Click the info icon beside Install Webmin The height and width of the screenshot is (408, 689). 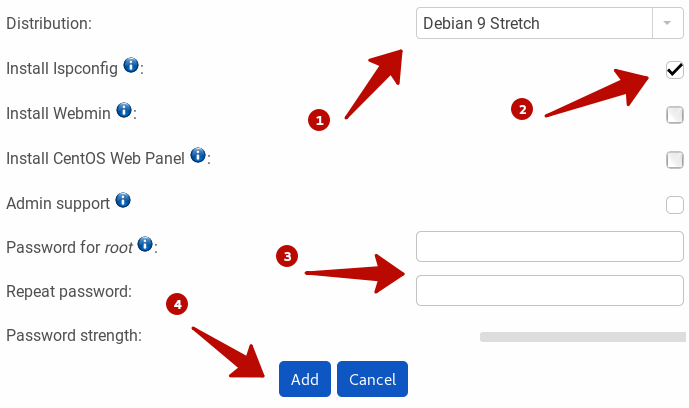point(124,110)
